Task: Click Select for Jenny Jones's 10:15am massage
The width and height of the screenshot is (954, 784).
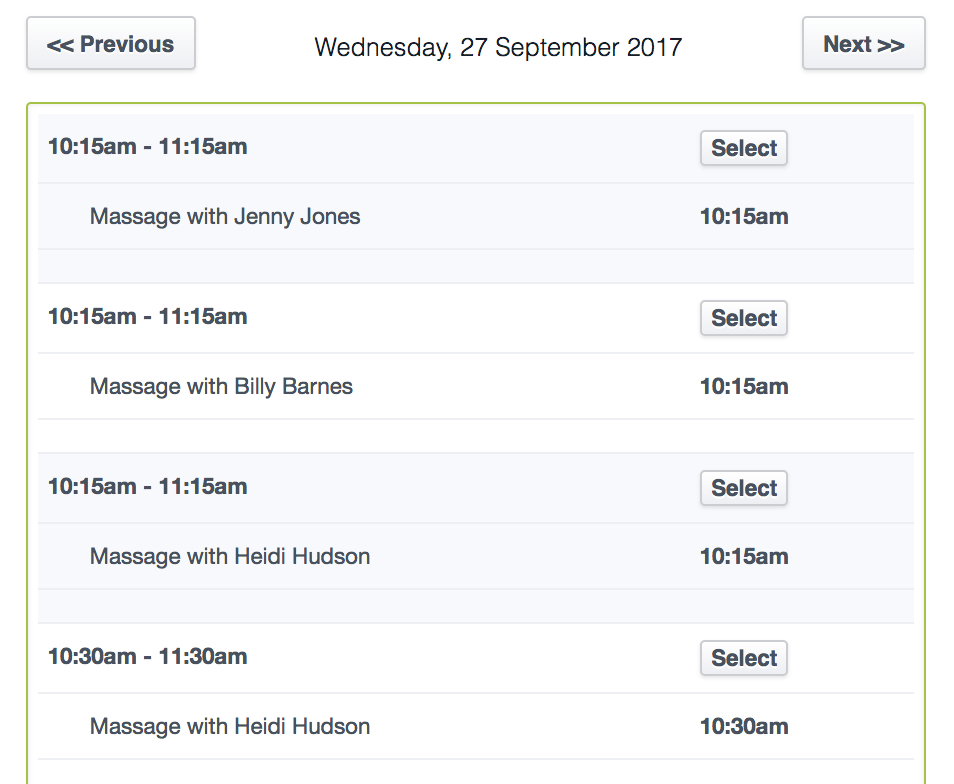Action: point(743,147)
